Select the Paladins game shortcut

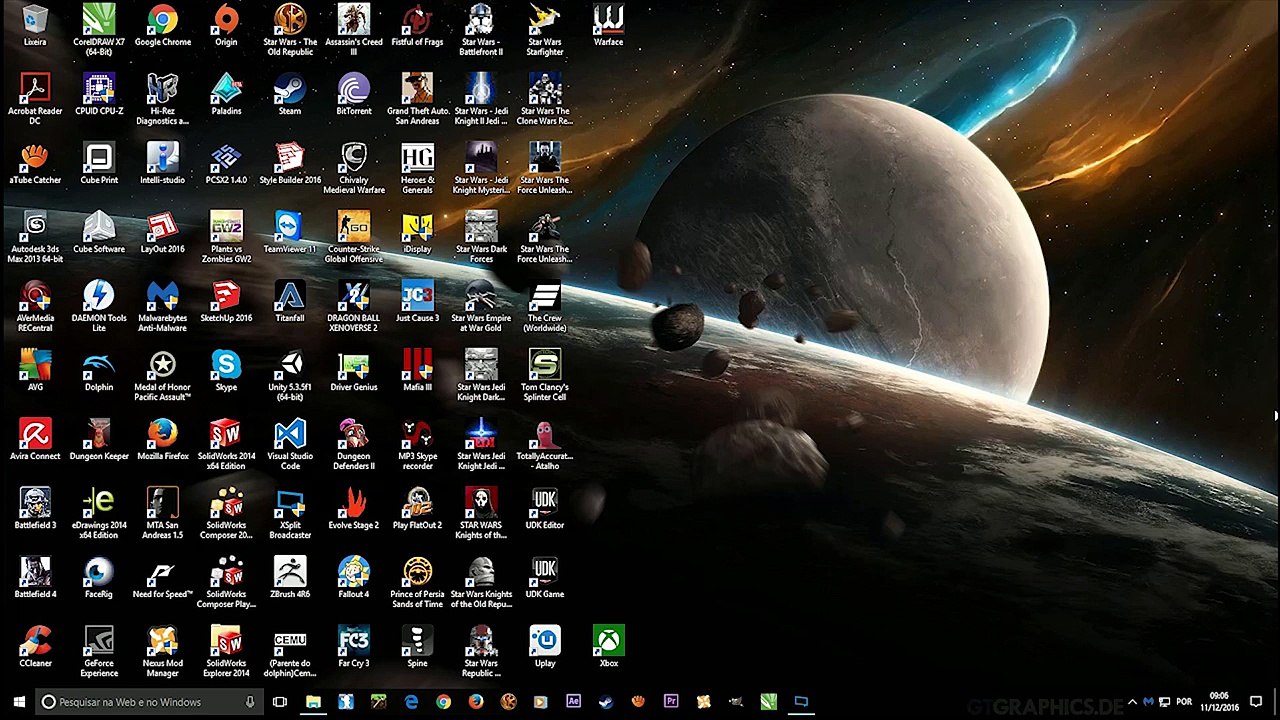point(226,95)
